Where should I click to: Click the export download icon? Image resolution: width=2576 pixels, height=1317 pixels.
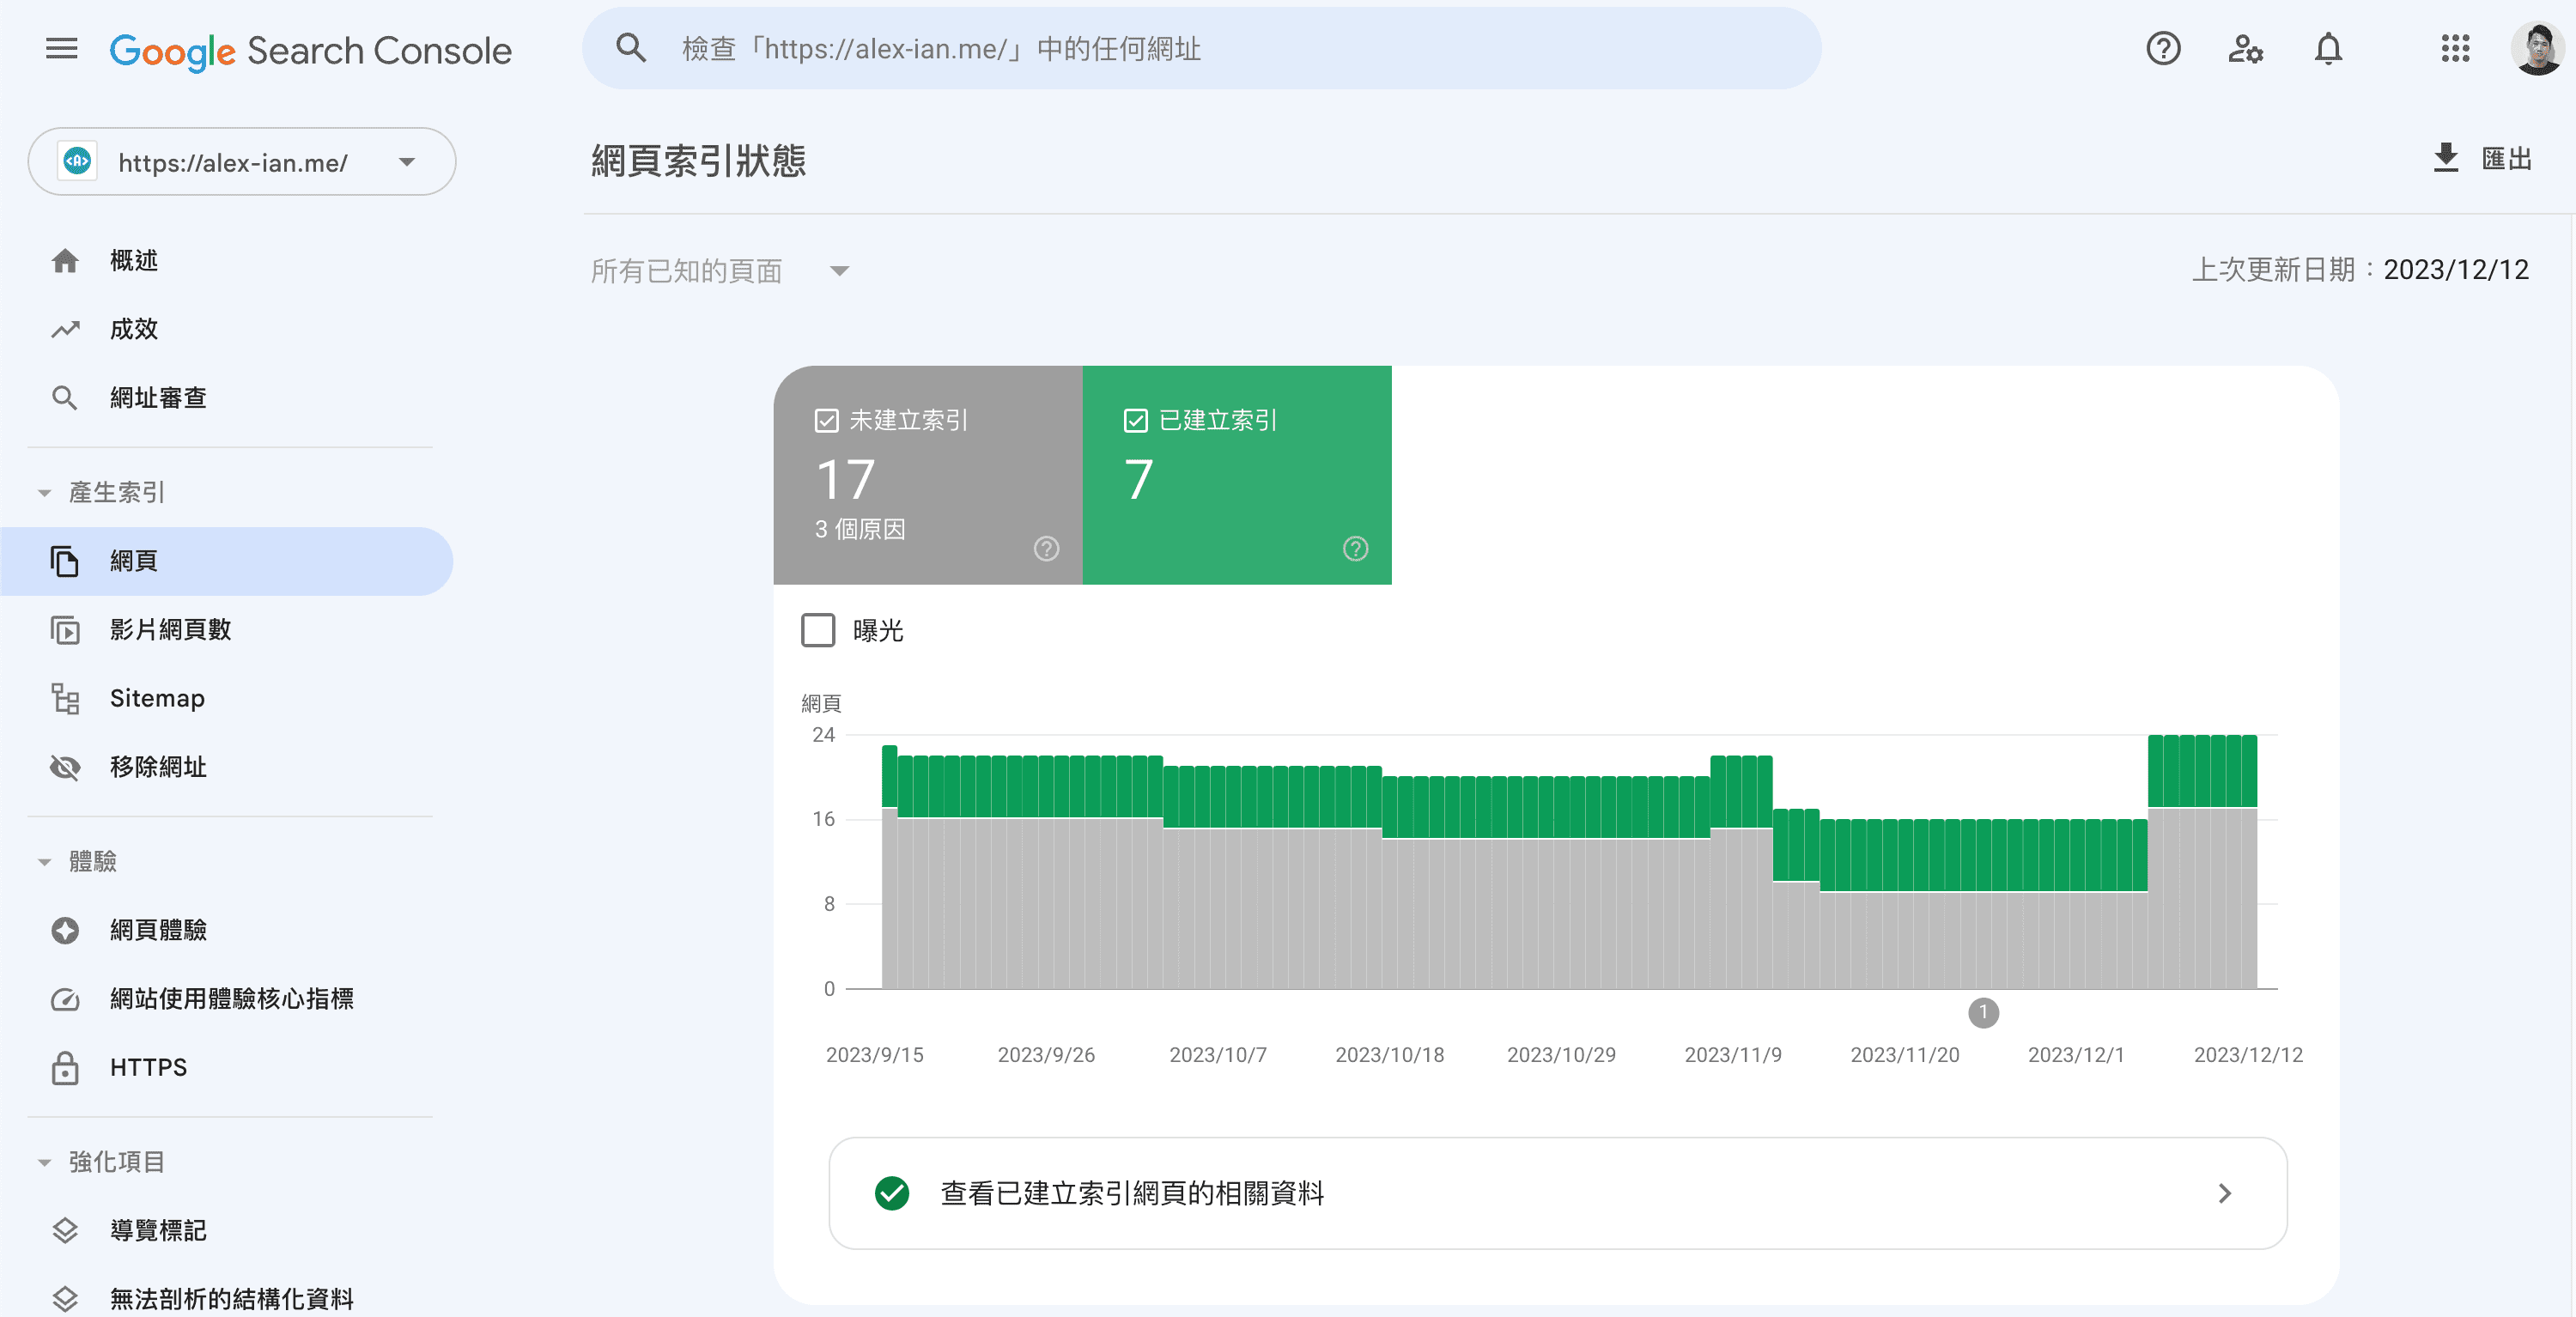point(2446,158)
